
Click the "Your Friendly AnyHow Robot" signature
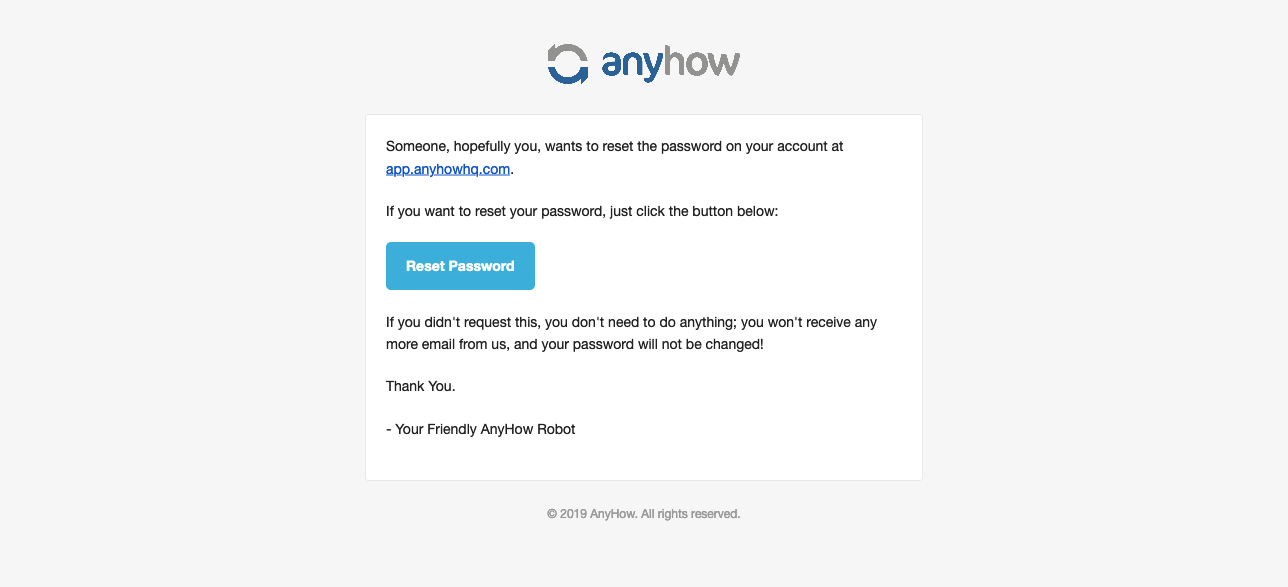pos(485,429)
